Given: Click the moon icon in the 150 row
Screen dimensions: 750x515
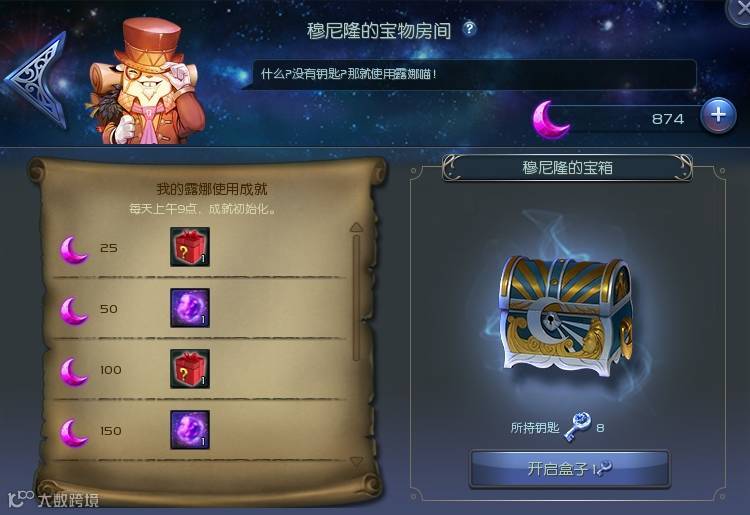Looking at the screenshot, I should [x=74, y=432].
